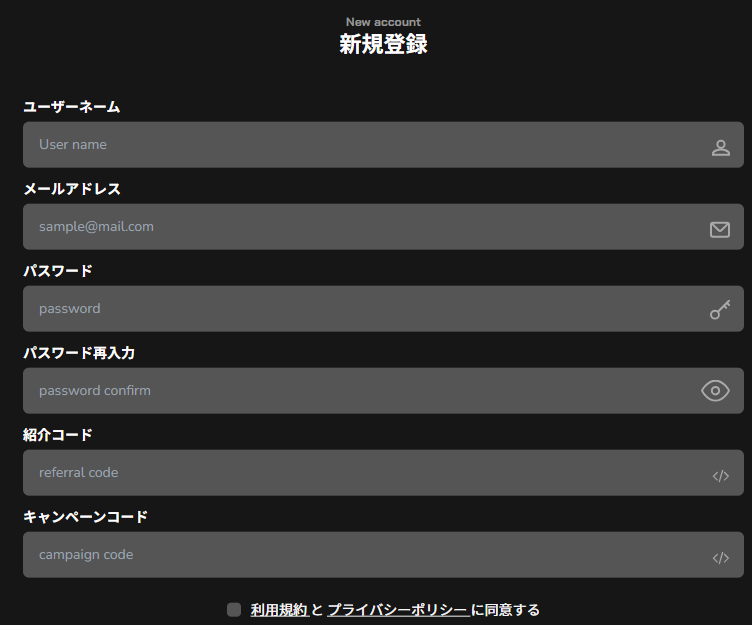This screenshot has height=625, width=752.
Task: Focus the campaign code input field
Action: click(x=383, y=555)
